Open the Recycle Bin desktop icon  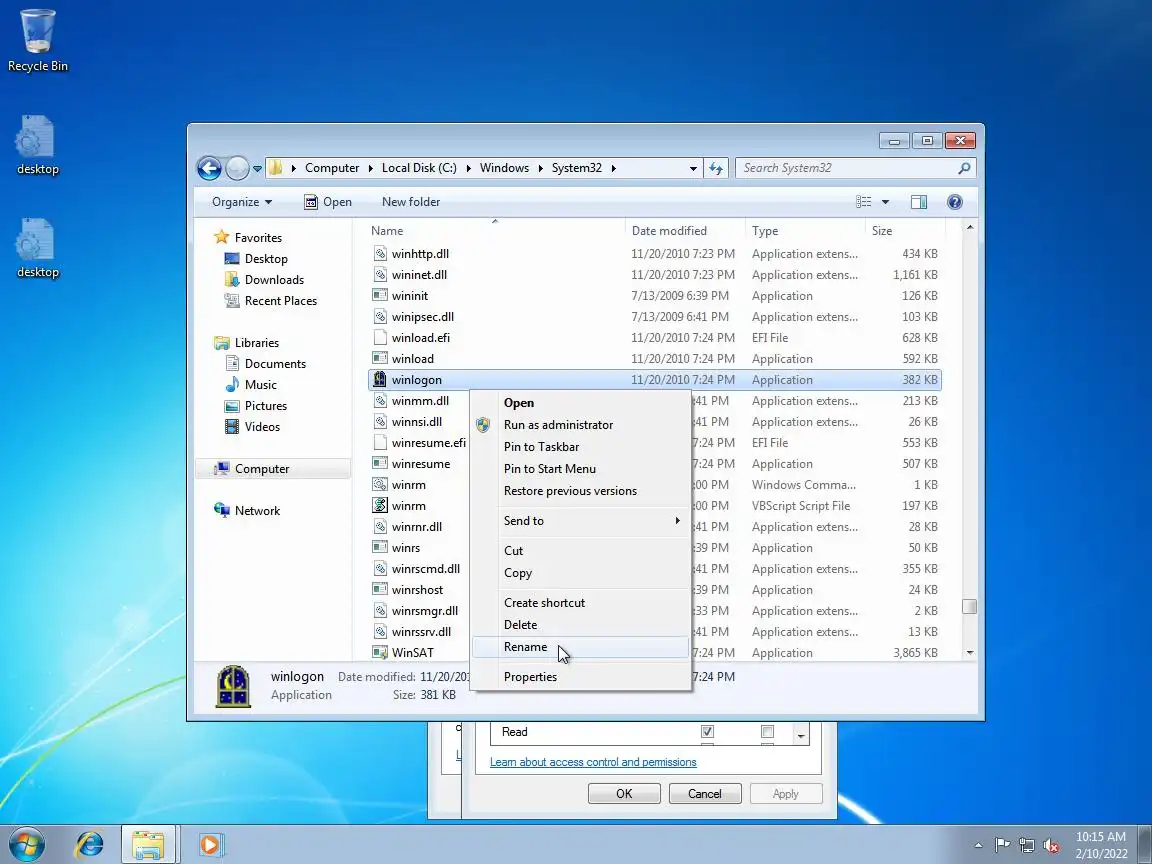37,40
